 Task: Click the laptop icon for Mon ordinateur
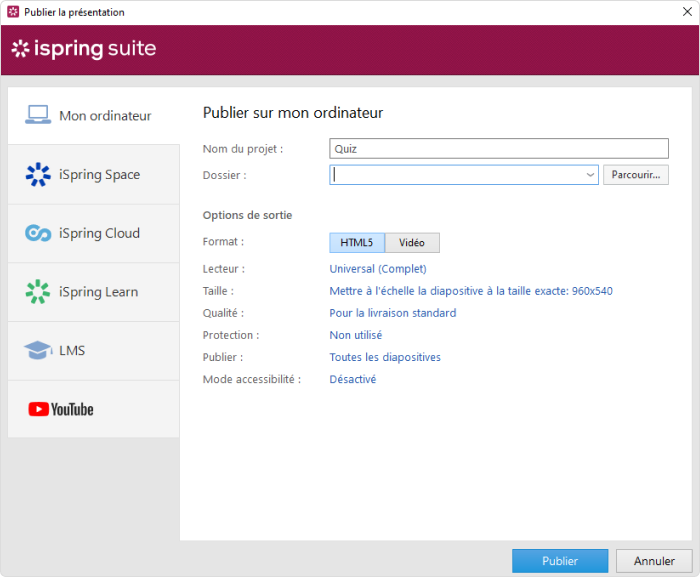click(x=38, y=115)
